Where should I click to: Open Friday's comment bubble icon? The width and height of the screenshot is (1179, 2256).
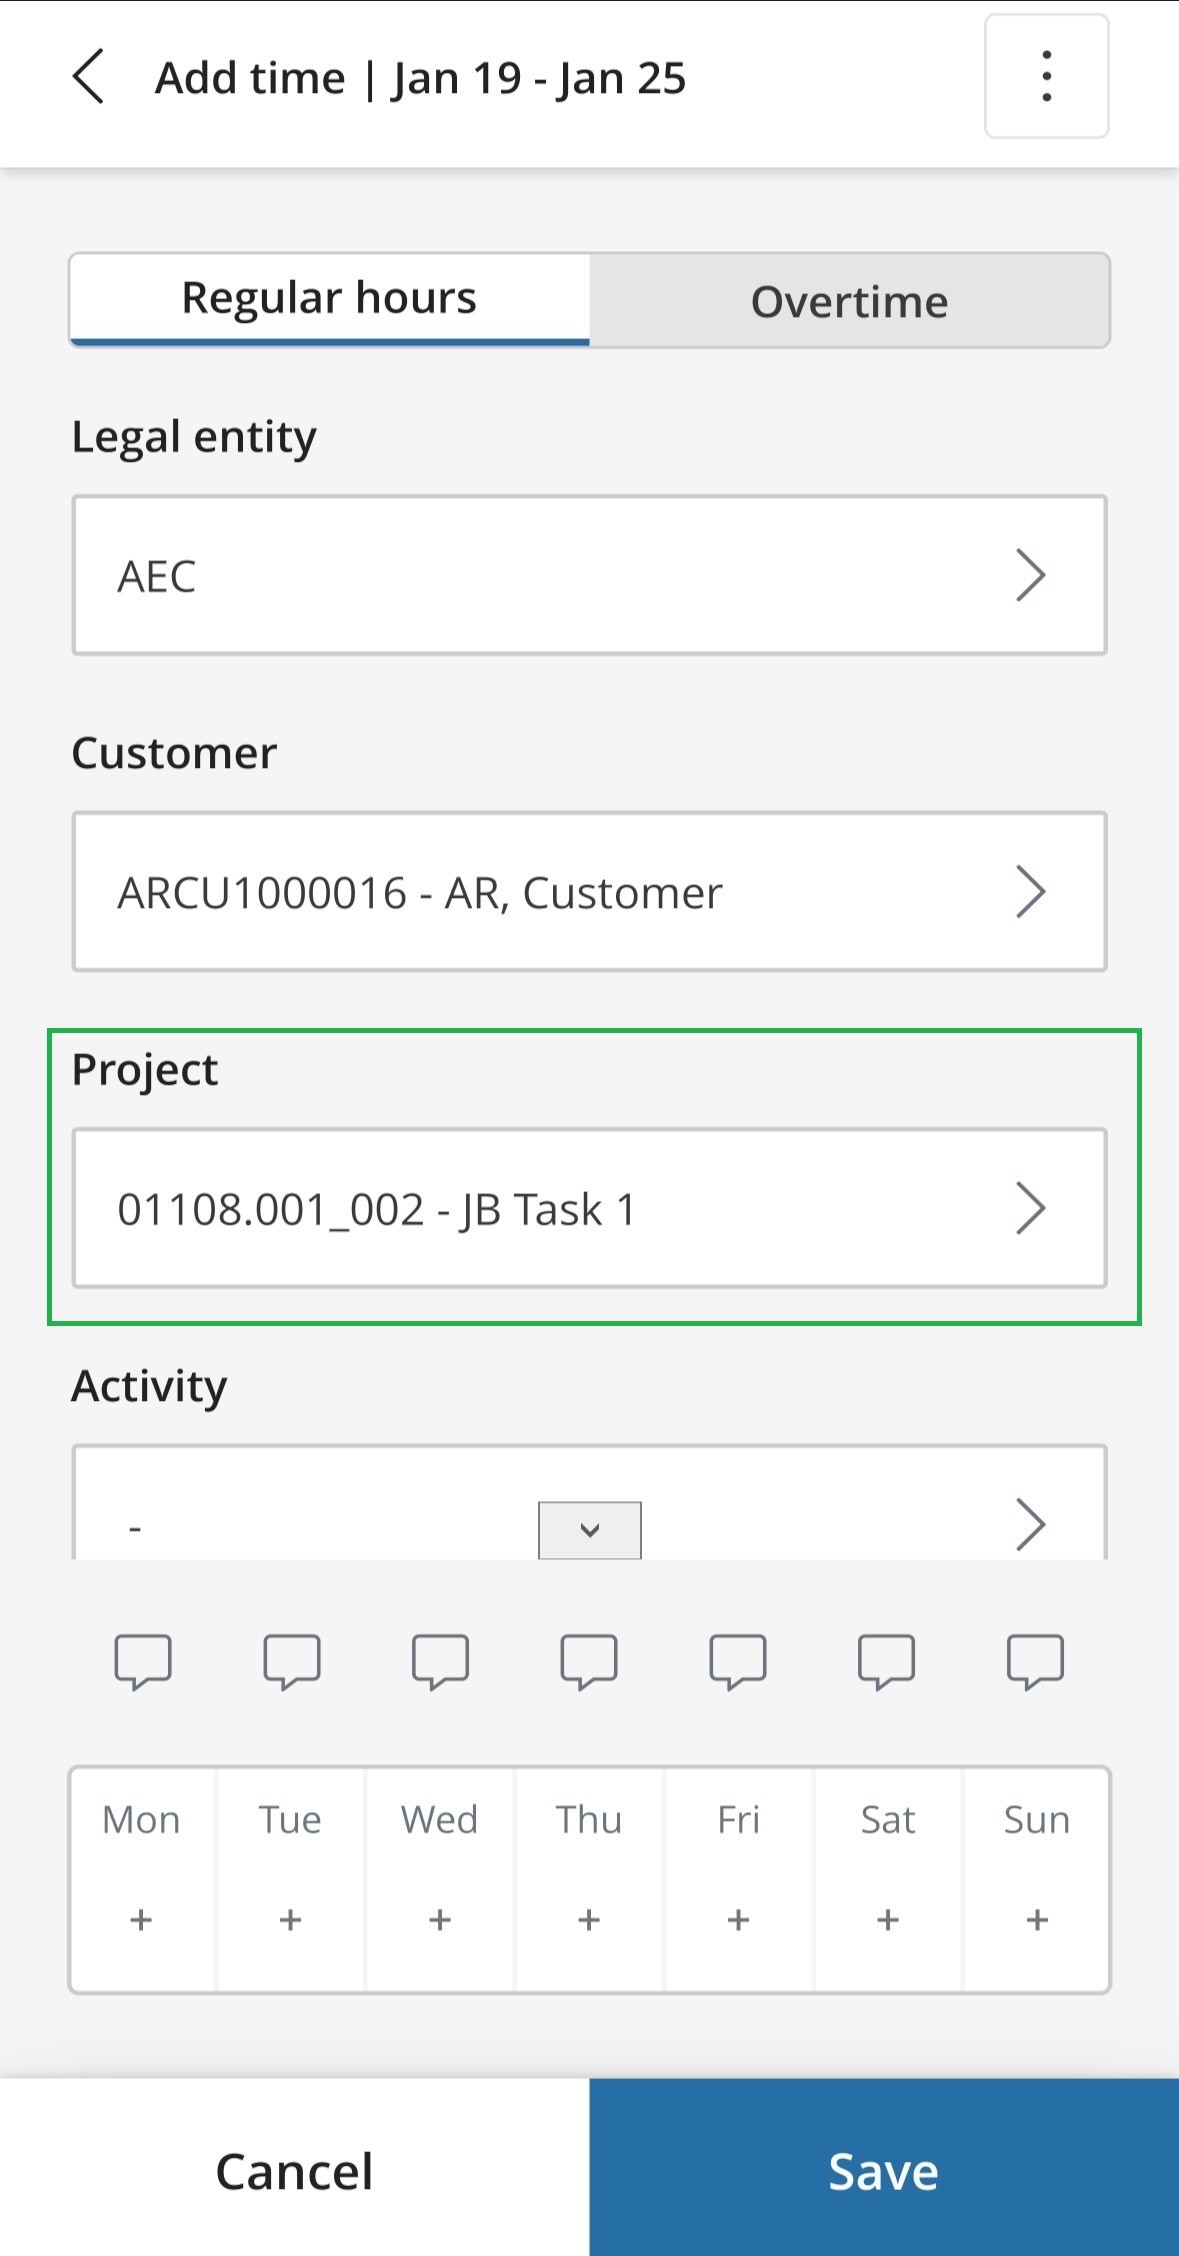click(x=738, y=1661)
